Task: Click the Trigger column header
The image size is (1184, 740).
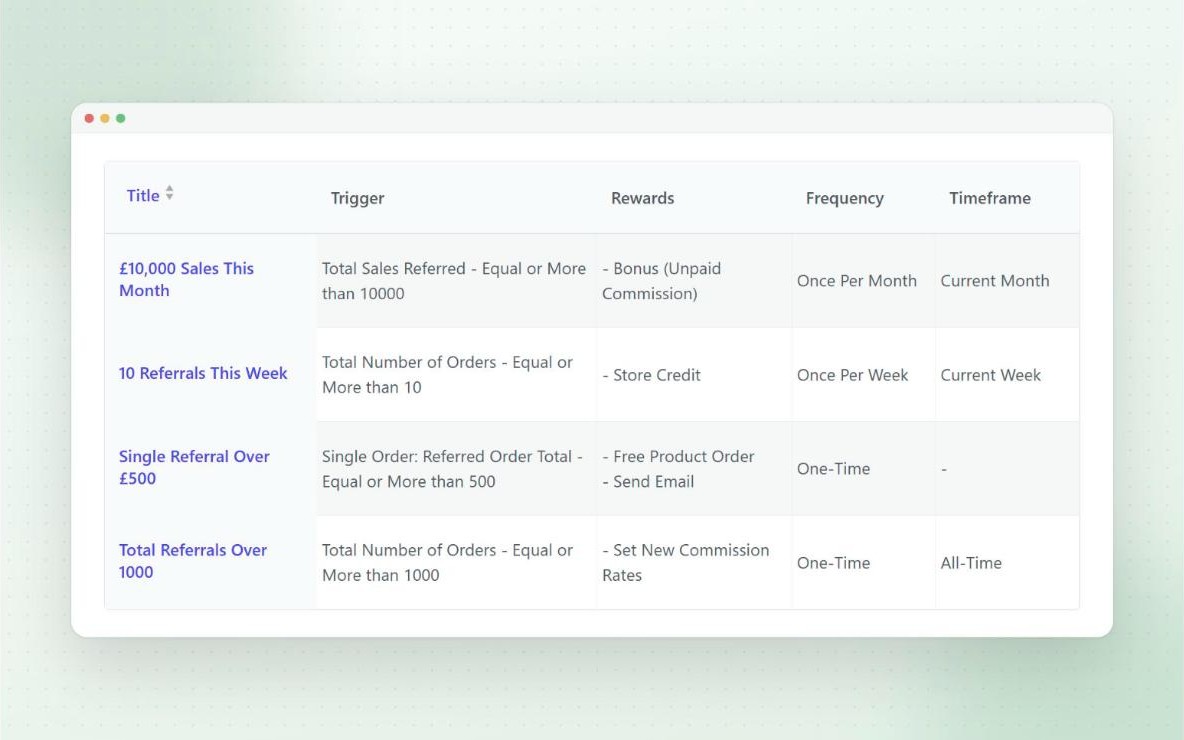Action: click(357, 198)
